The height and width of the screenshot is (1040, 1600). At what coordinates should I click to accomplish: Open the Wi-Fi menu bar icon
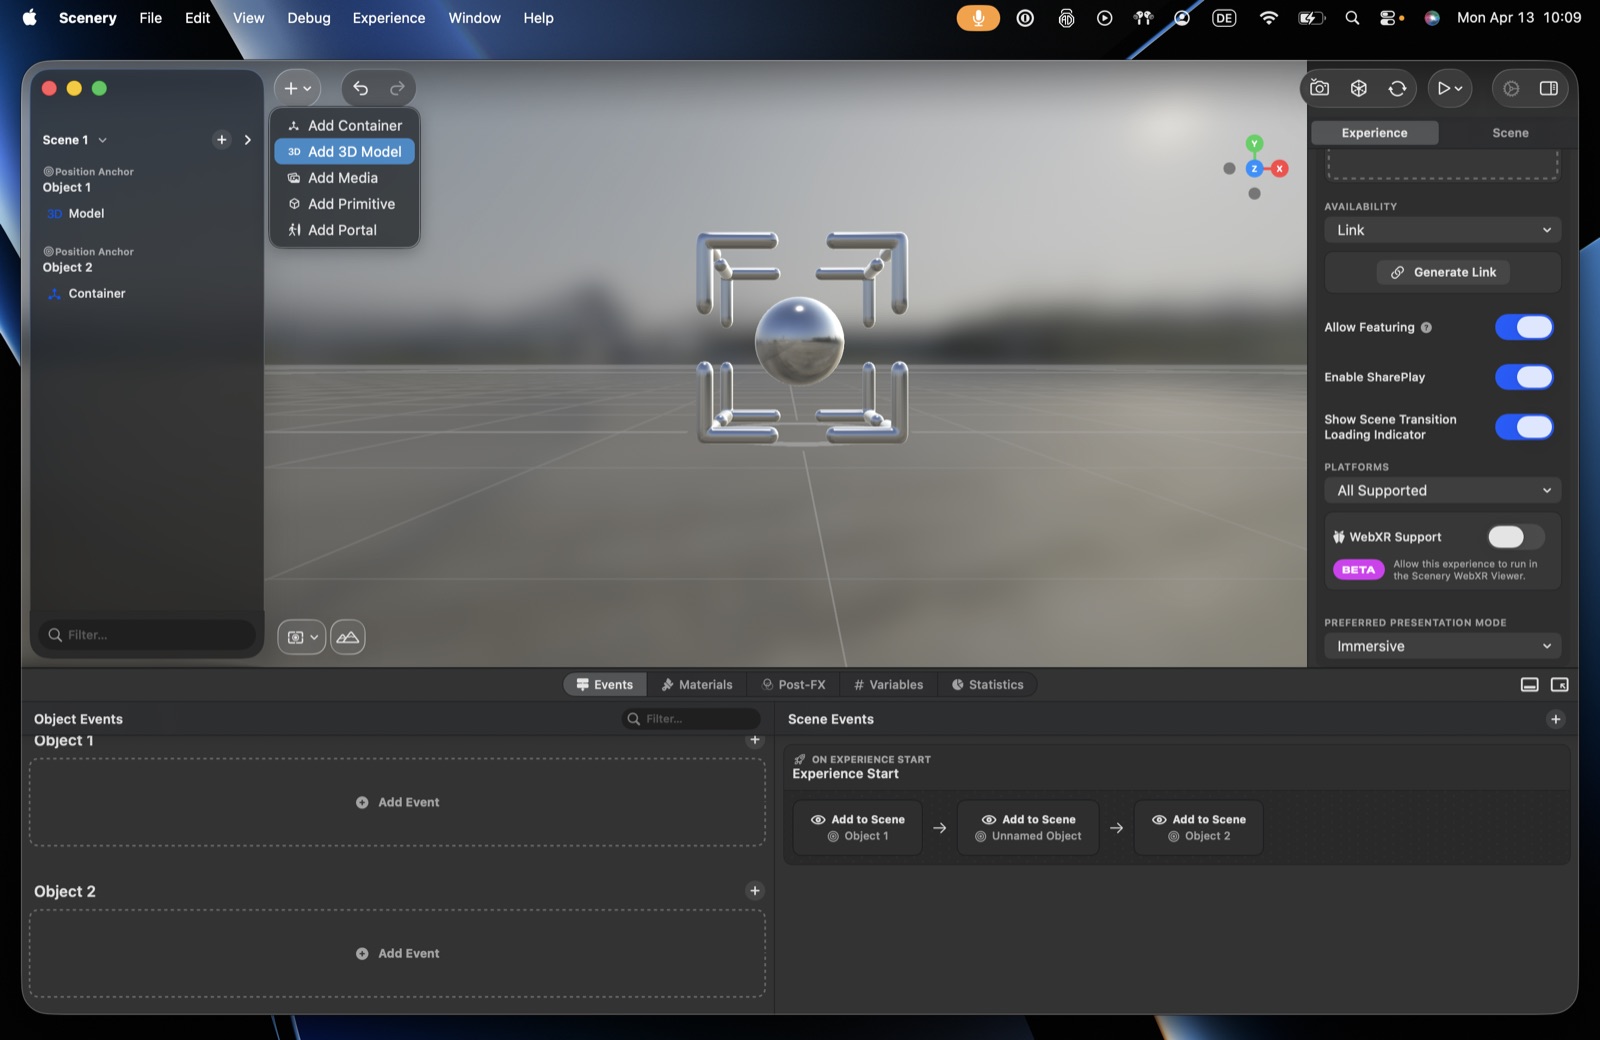(1268, 18)
